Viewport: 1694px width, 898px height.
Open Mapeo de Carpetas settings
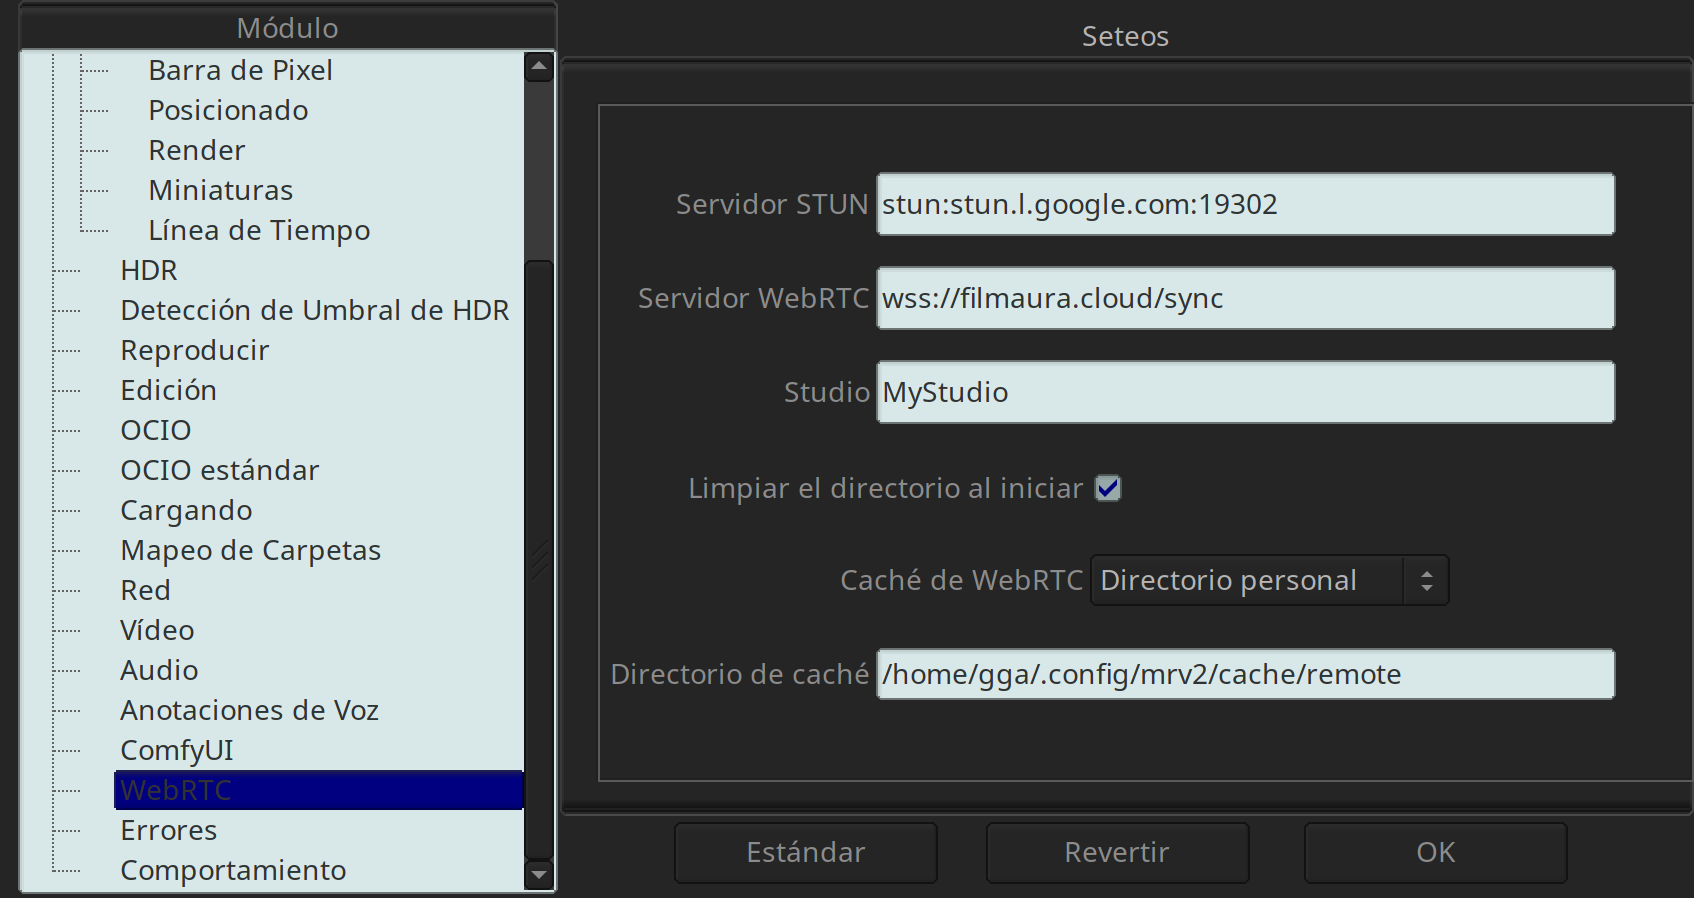pyautogui.click(x=250, y=550)
